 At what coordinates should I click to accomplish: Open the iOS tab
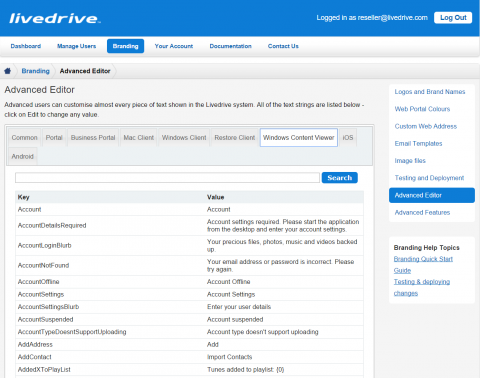348,138
